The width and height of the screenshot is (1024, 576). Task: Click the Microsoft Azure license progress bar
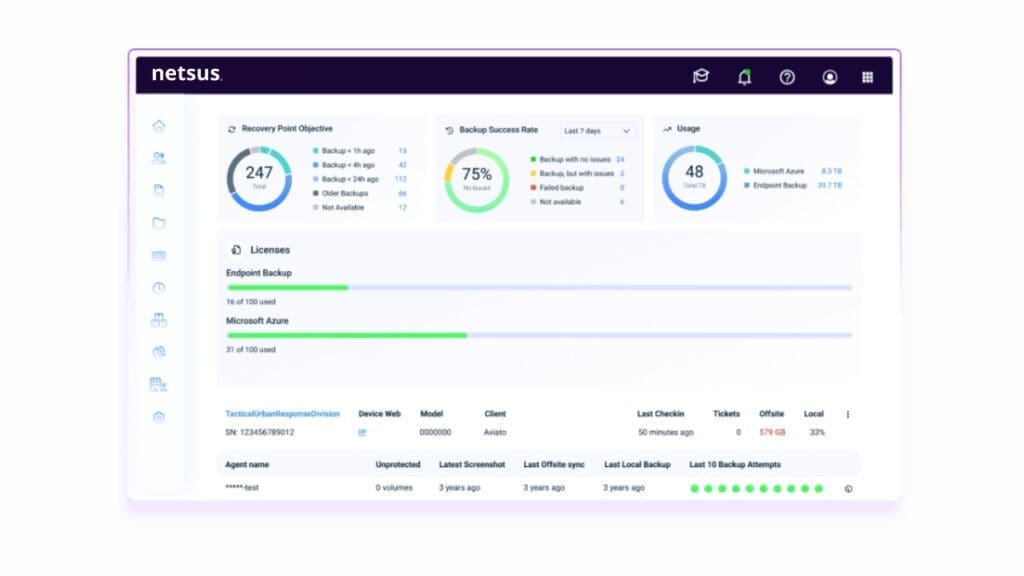click(x=539, y=335)
